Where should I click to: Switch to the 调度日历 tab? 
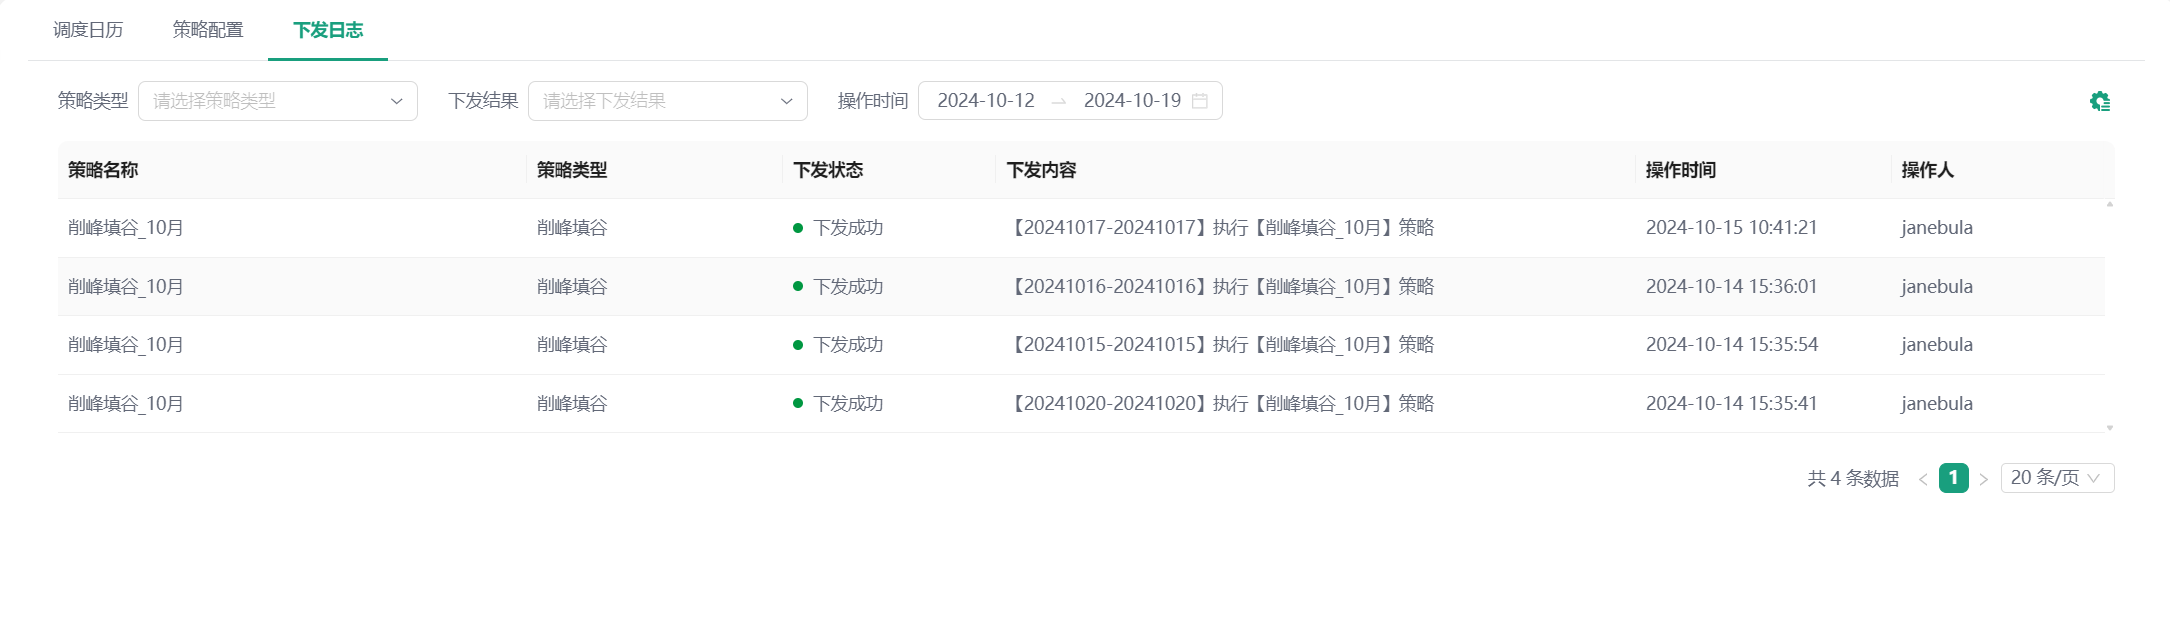[x=88, y=30]
